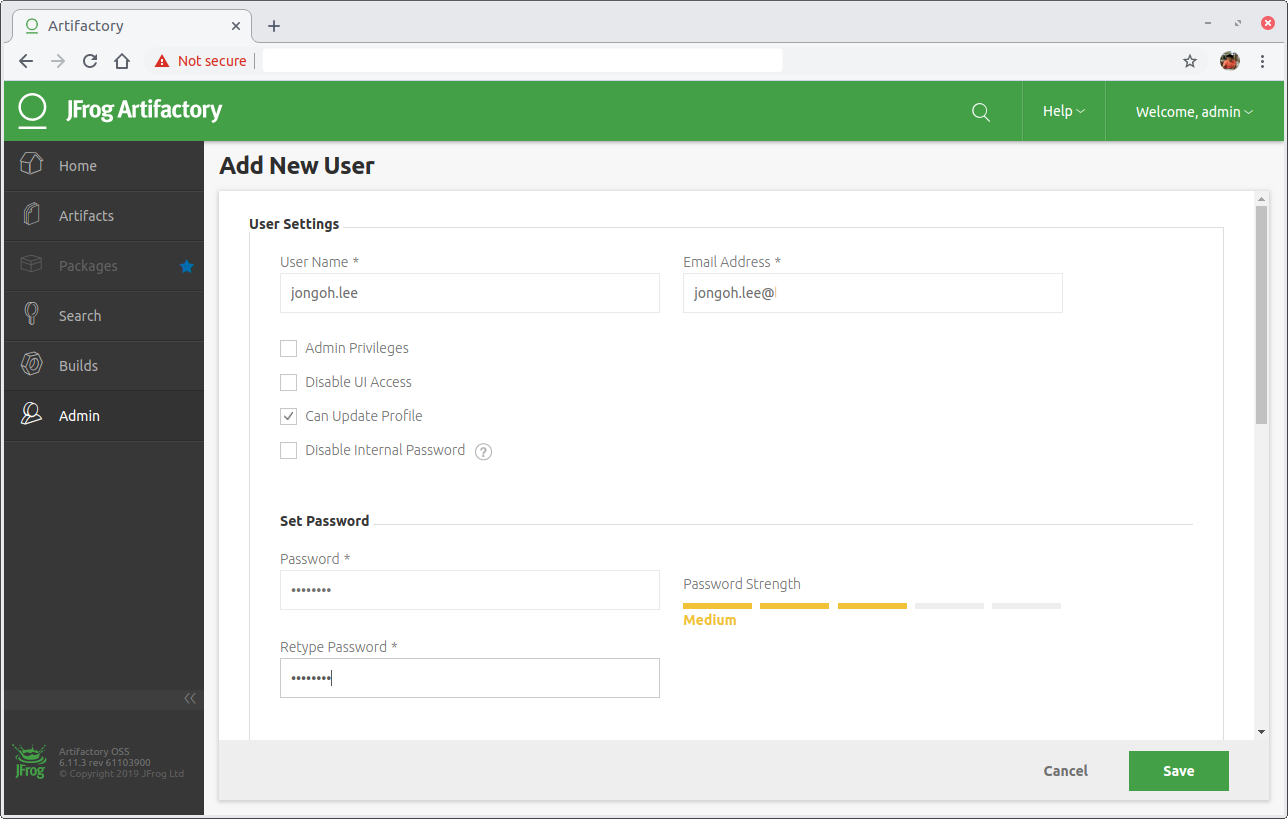Click the Password Strength meter bar

872,606
